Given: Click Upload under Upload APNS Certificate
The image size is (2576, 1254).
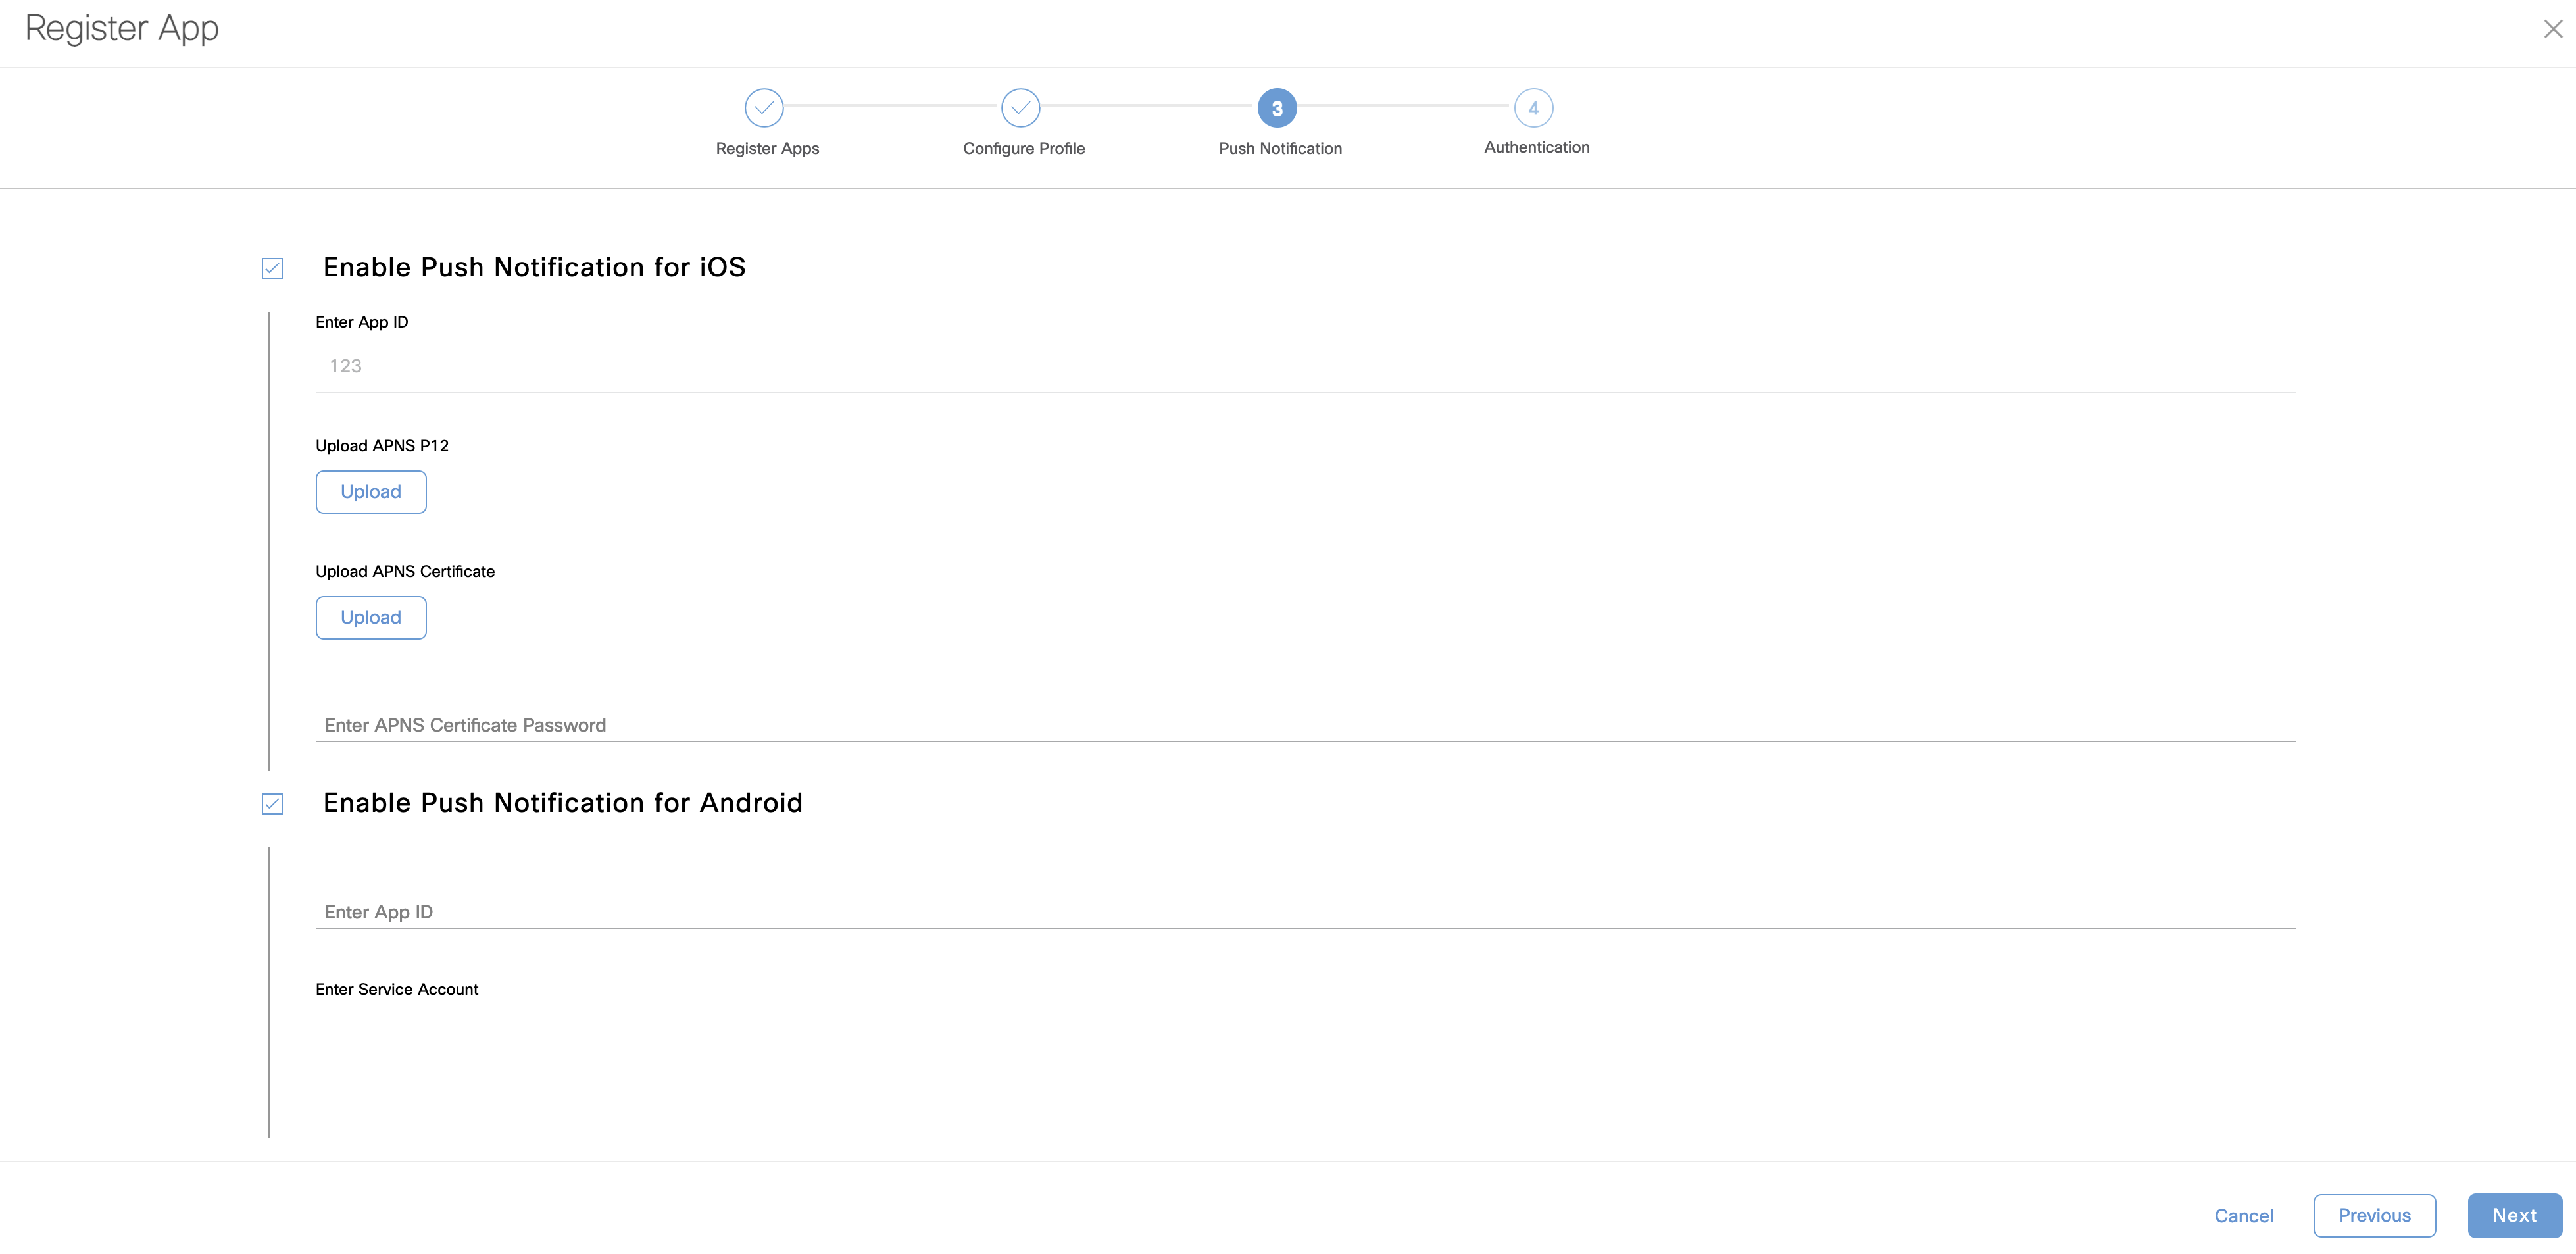Looking at the screenshot, I should pyautogui.click(x=371, y=618).
